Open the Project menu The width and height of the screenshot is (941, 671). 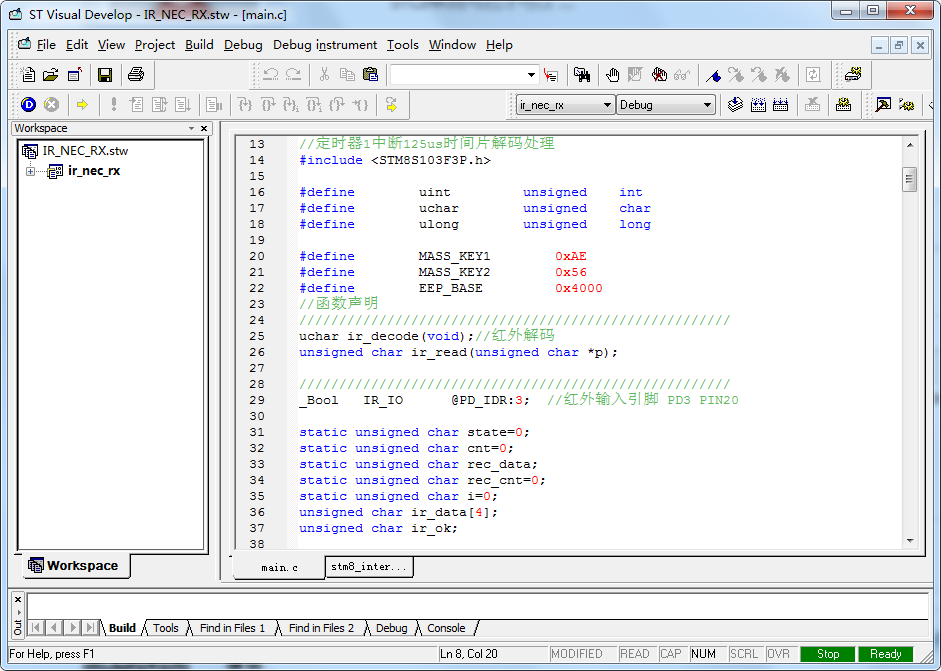[155, 45]
